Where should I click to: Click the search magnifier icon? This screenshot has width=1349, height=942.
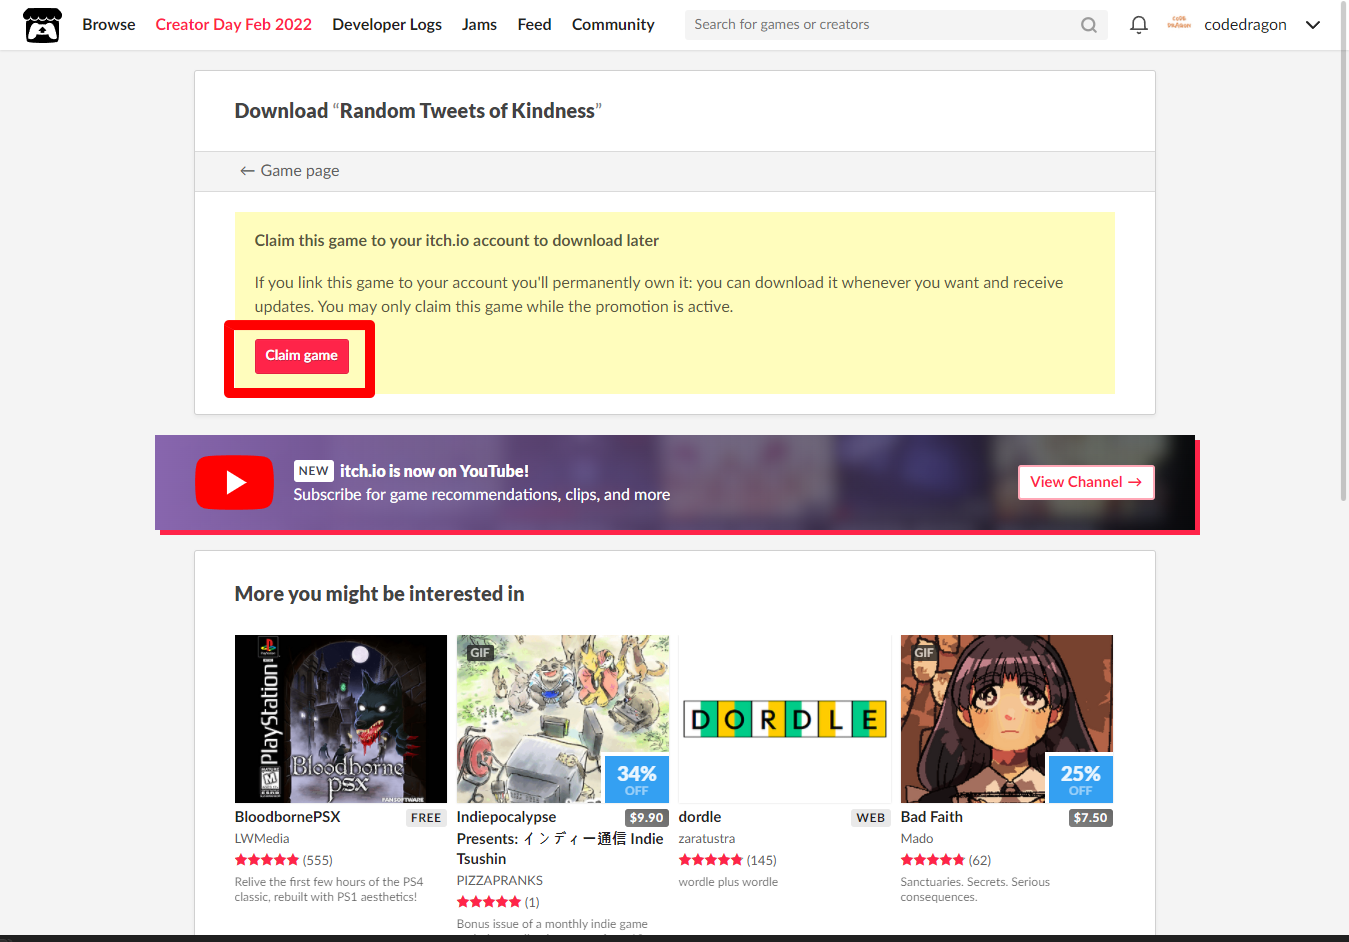click(x=1089, y=25)
